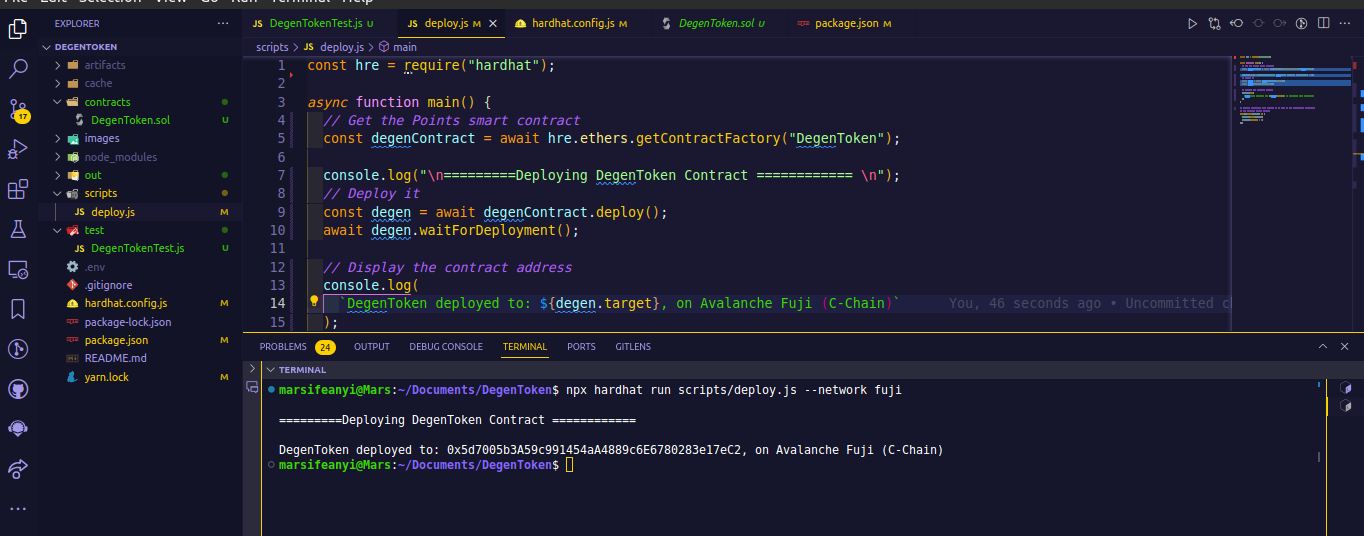Open the Remote Explorer view
1364x536 pixels.
(18, 269)
